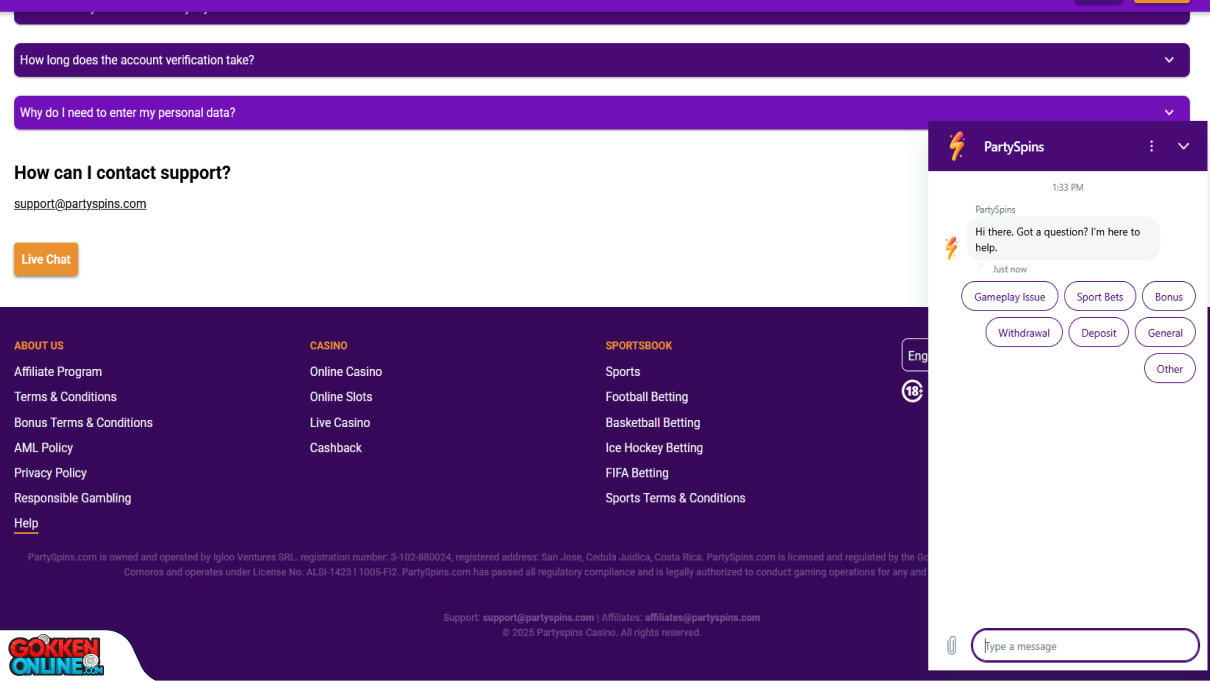Click footer support email at bottom

click(538, 618)
